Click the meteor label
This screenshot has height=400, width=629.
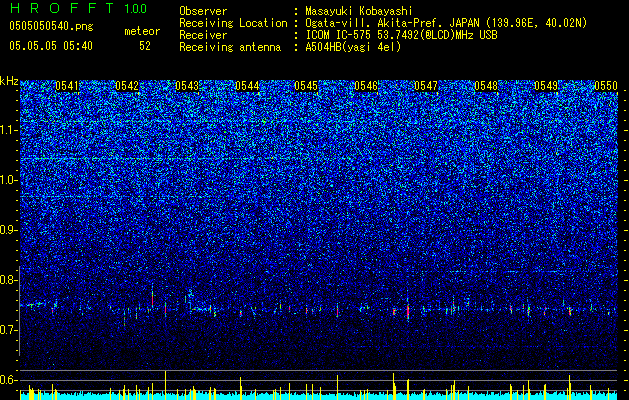[x=142, y=31]
